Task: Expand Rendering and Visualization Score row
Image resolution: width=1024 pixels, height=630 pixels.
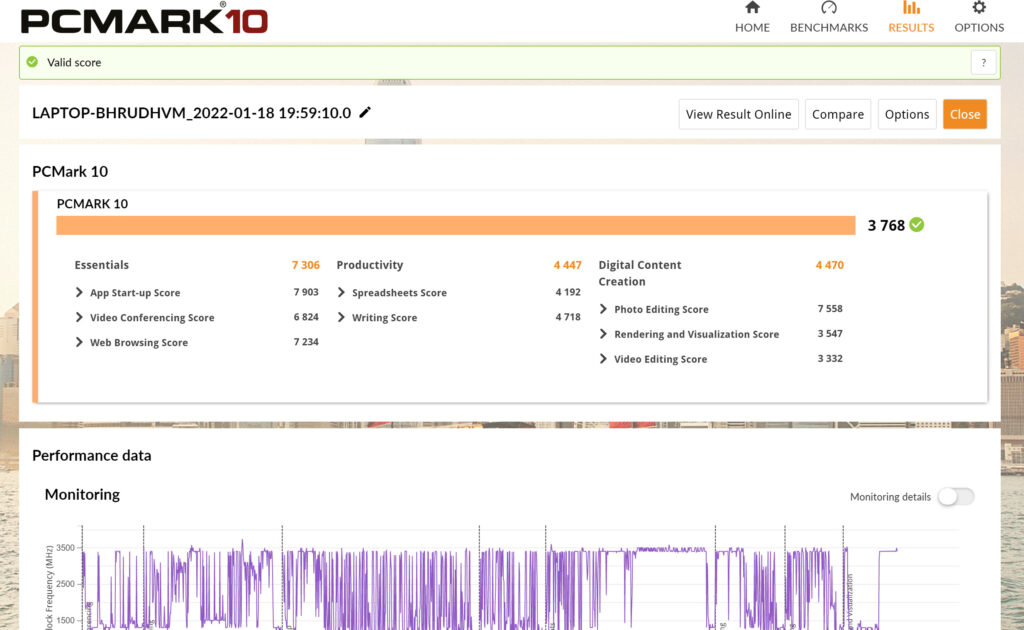Action: [x=603, y=334]
